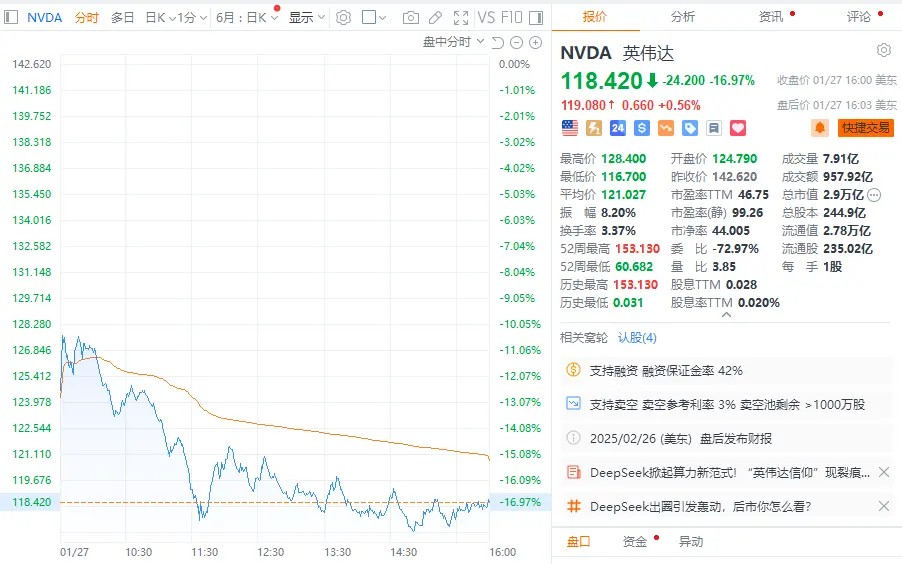902x564 pixels.
Task: Click 支持融资 margin rate 42% row
Action: click(x=727, y=370)
